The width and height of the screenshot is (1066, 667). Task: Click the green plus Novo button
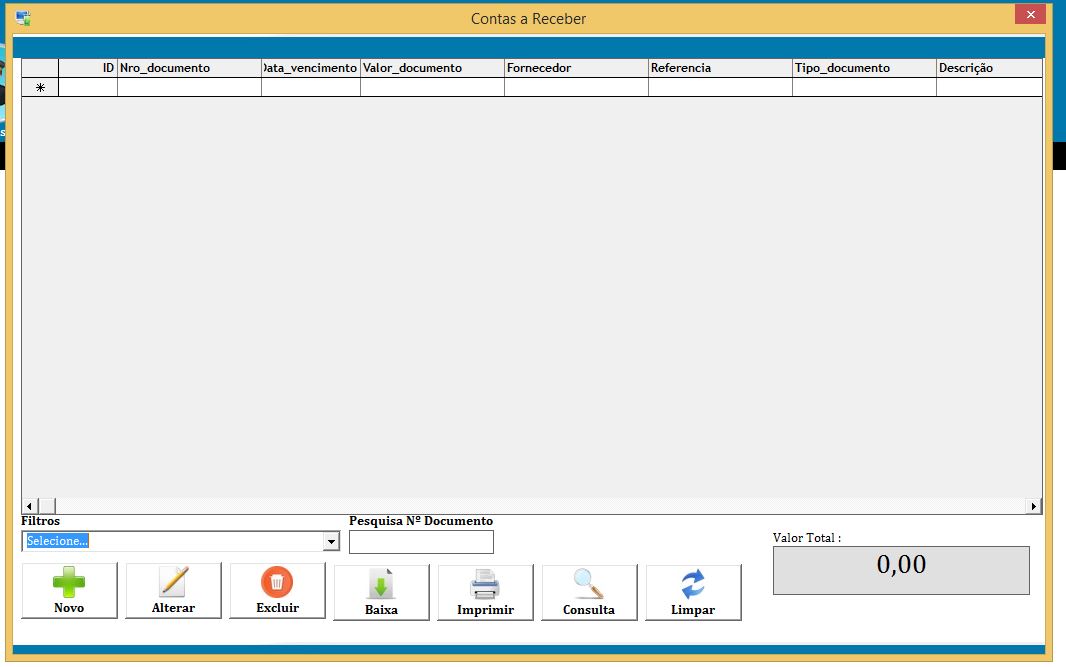(x=69, y=591)
